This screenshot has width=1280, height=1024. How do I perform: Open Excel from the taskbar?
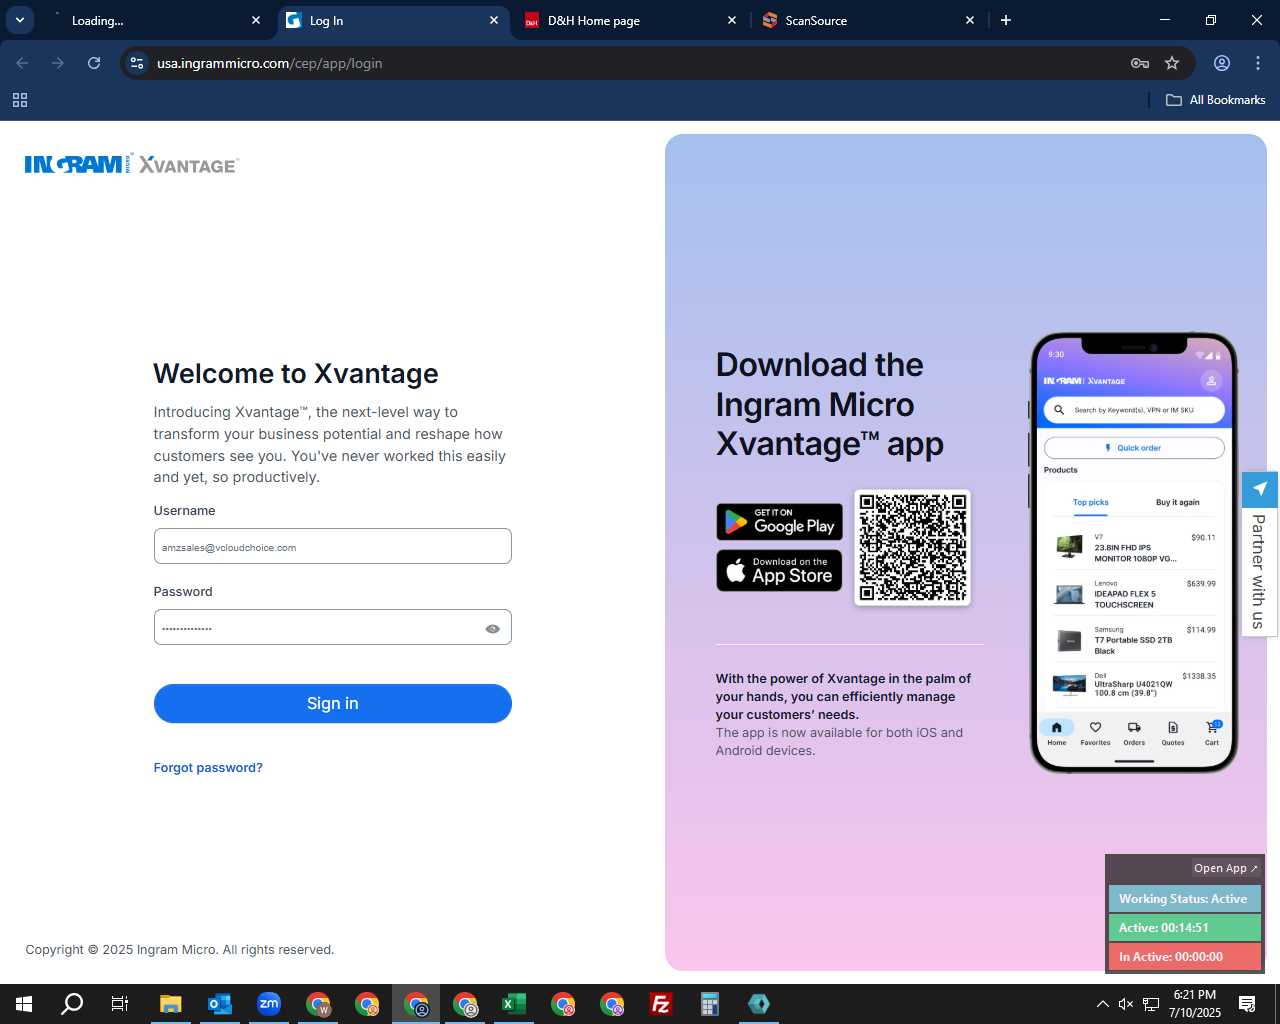coord(514,1004)
